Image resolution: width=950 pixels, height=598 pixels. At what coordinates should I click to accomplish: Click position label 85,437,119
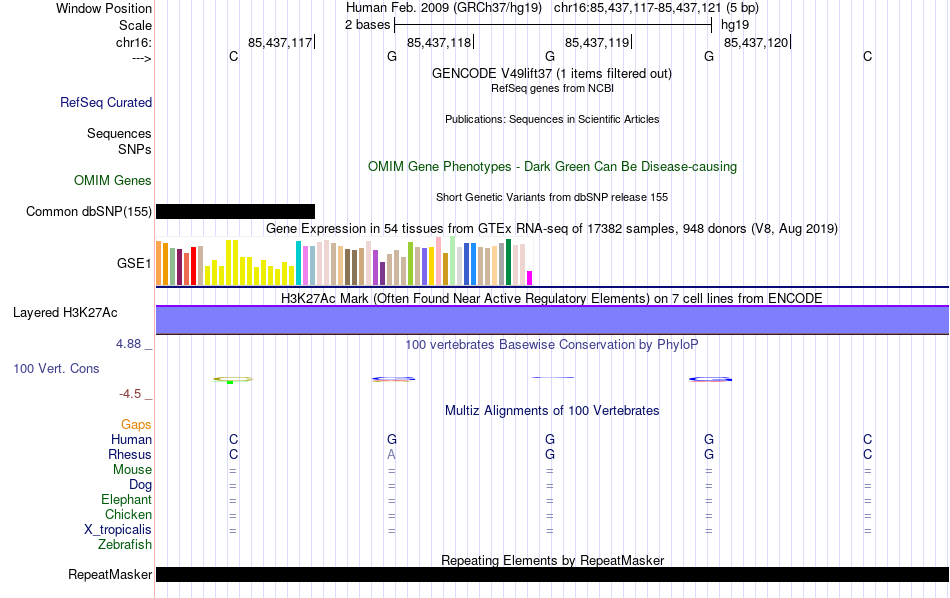coord(597,42)
